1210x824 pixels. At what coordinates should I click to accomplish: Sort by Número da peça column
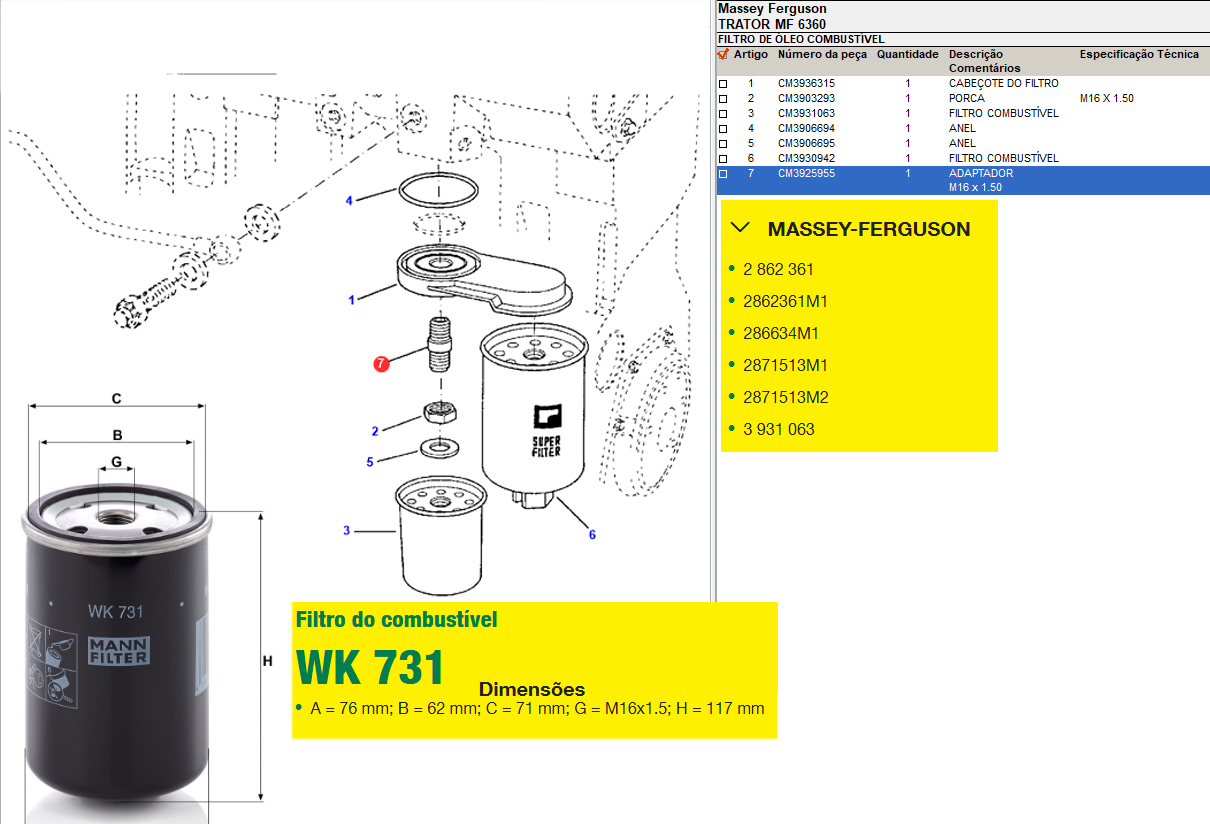pos(822,54)
